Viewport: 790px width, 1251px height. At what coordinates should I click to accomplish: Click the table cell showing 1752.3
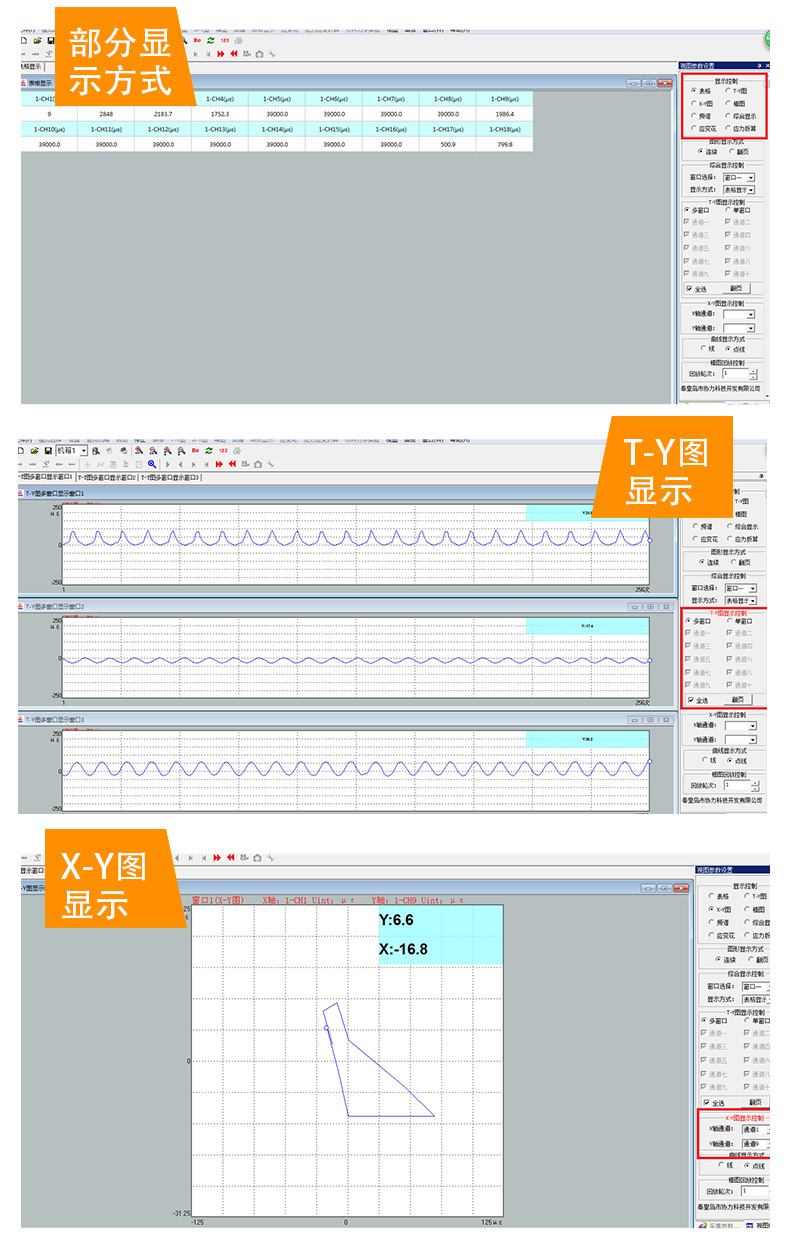point(220,113)
